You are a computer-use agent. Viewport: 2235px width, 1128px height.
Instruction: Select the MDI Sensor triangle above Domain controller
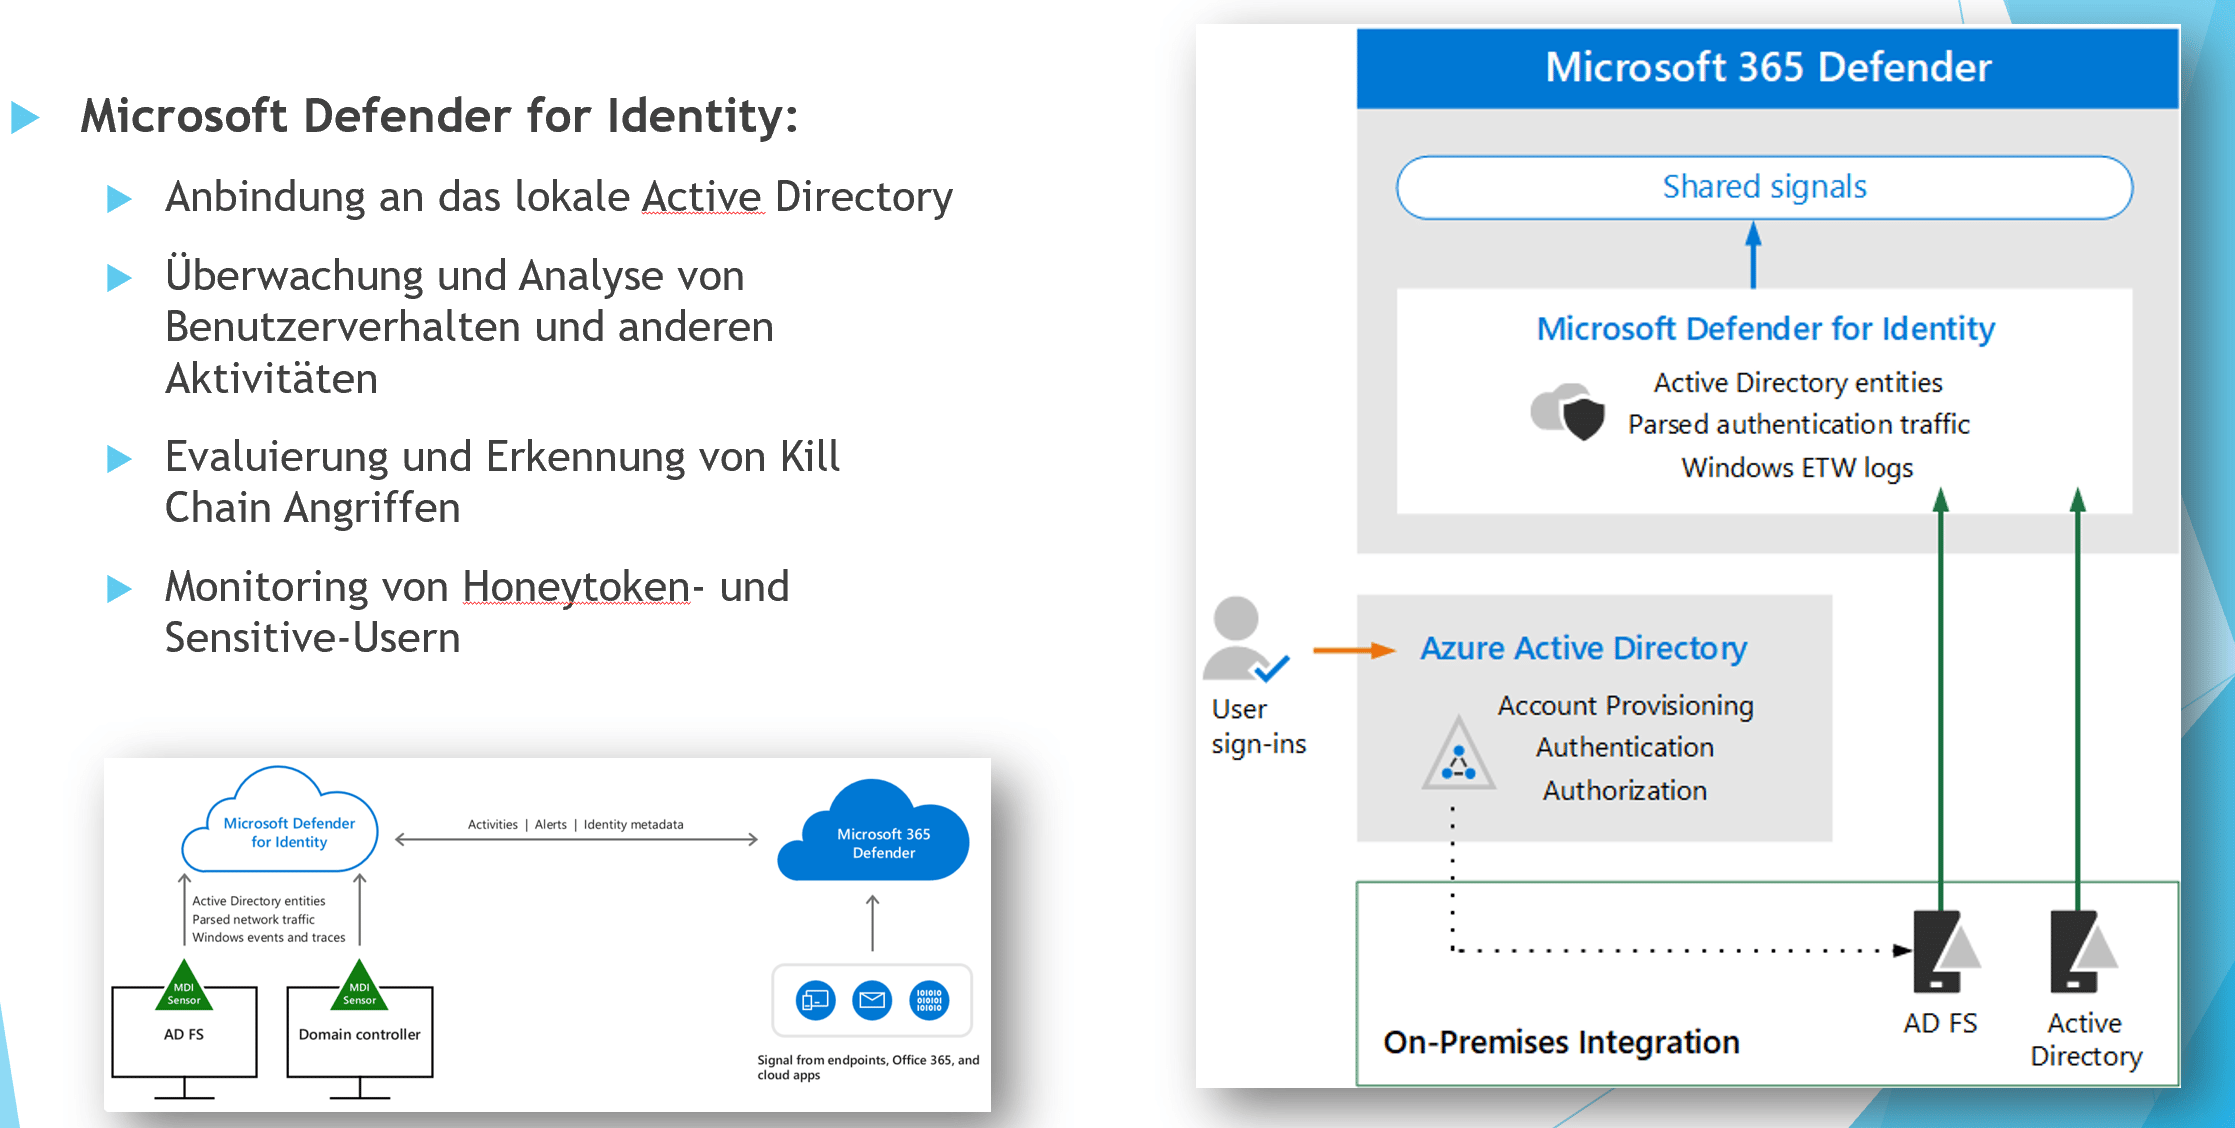[x=360, y=985]
